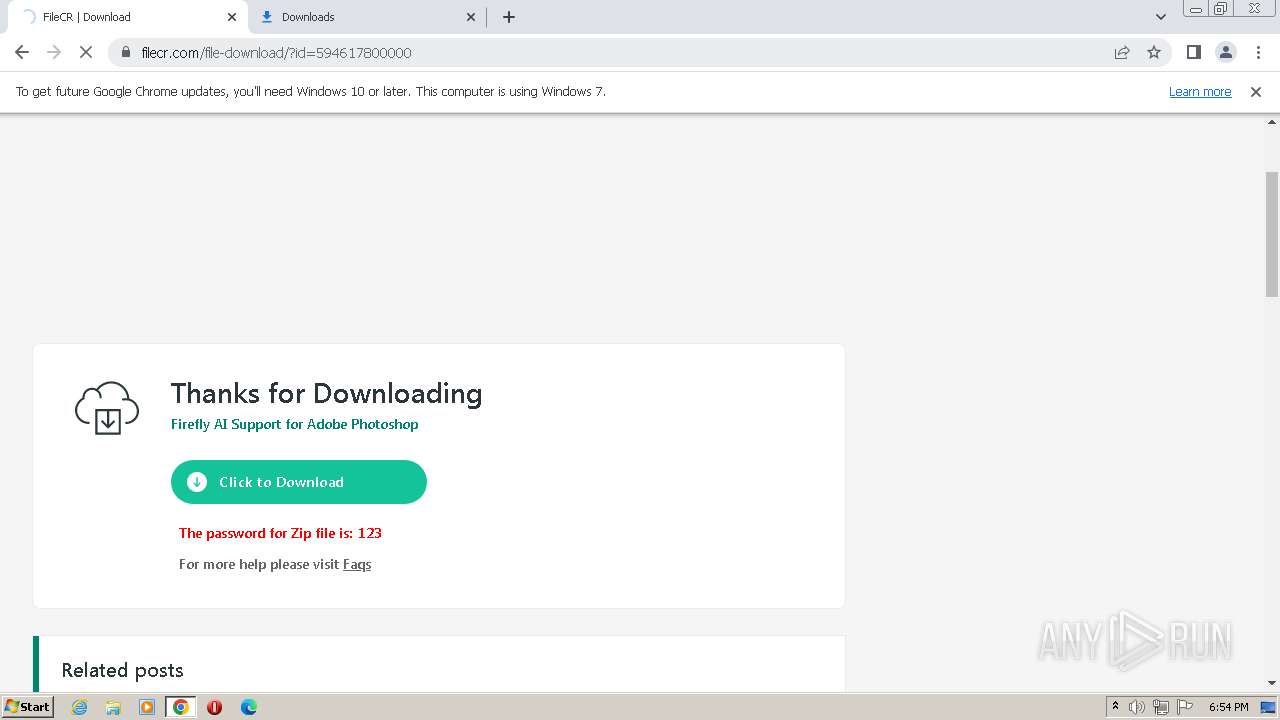Image resolution: width=1280 pixels, height=720 pixels.
Task: Open Windows Explorer from taskbar
Action: tap(113, 707)
